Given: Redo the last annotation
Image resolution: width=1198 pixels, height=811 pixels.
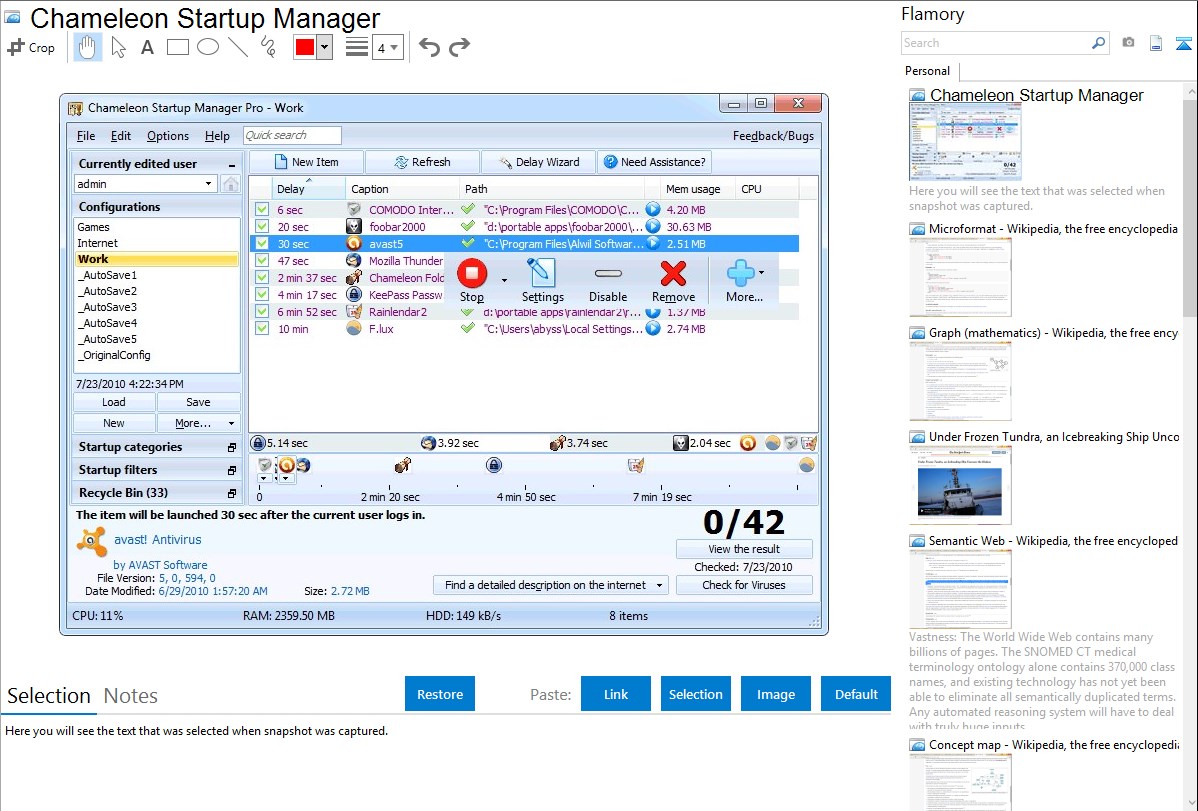Looking at the screenshot, I should pos(459,47).
